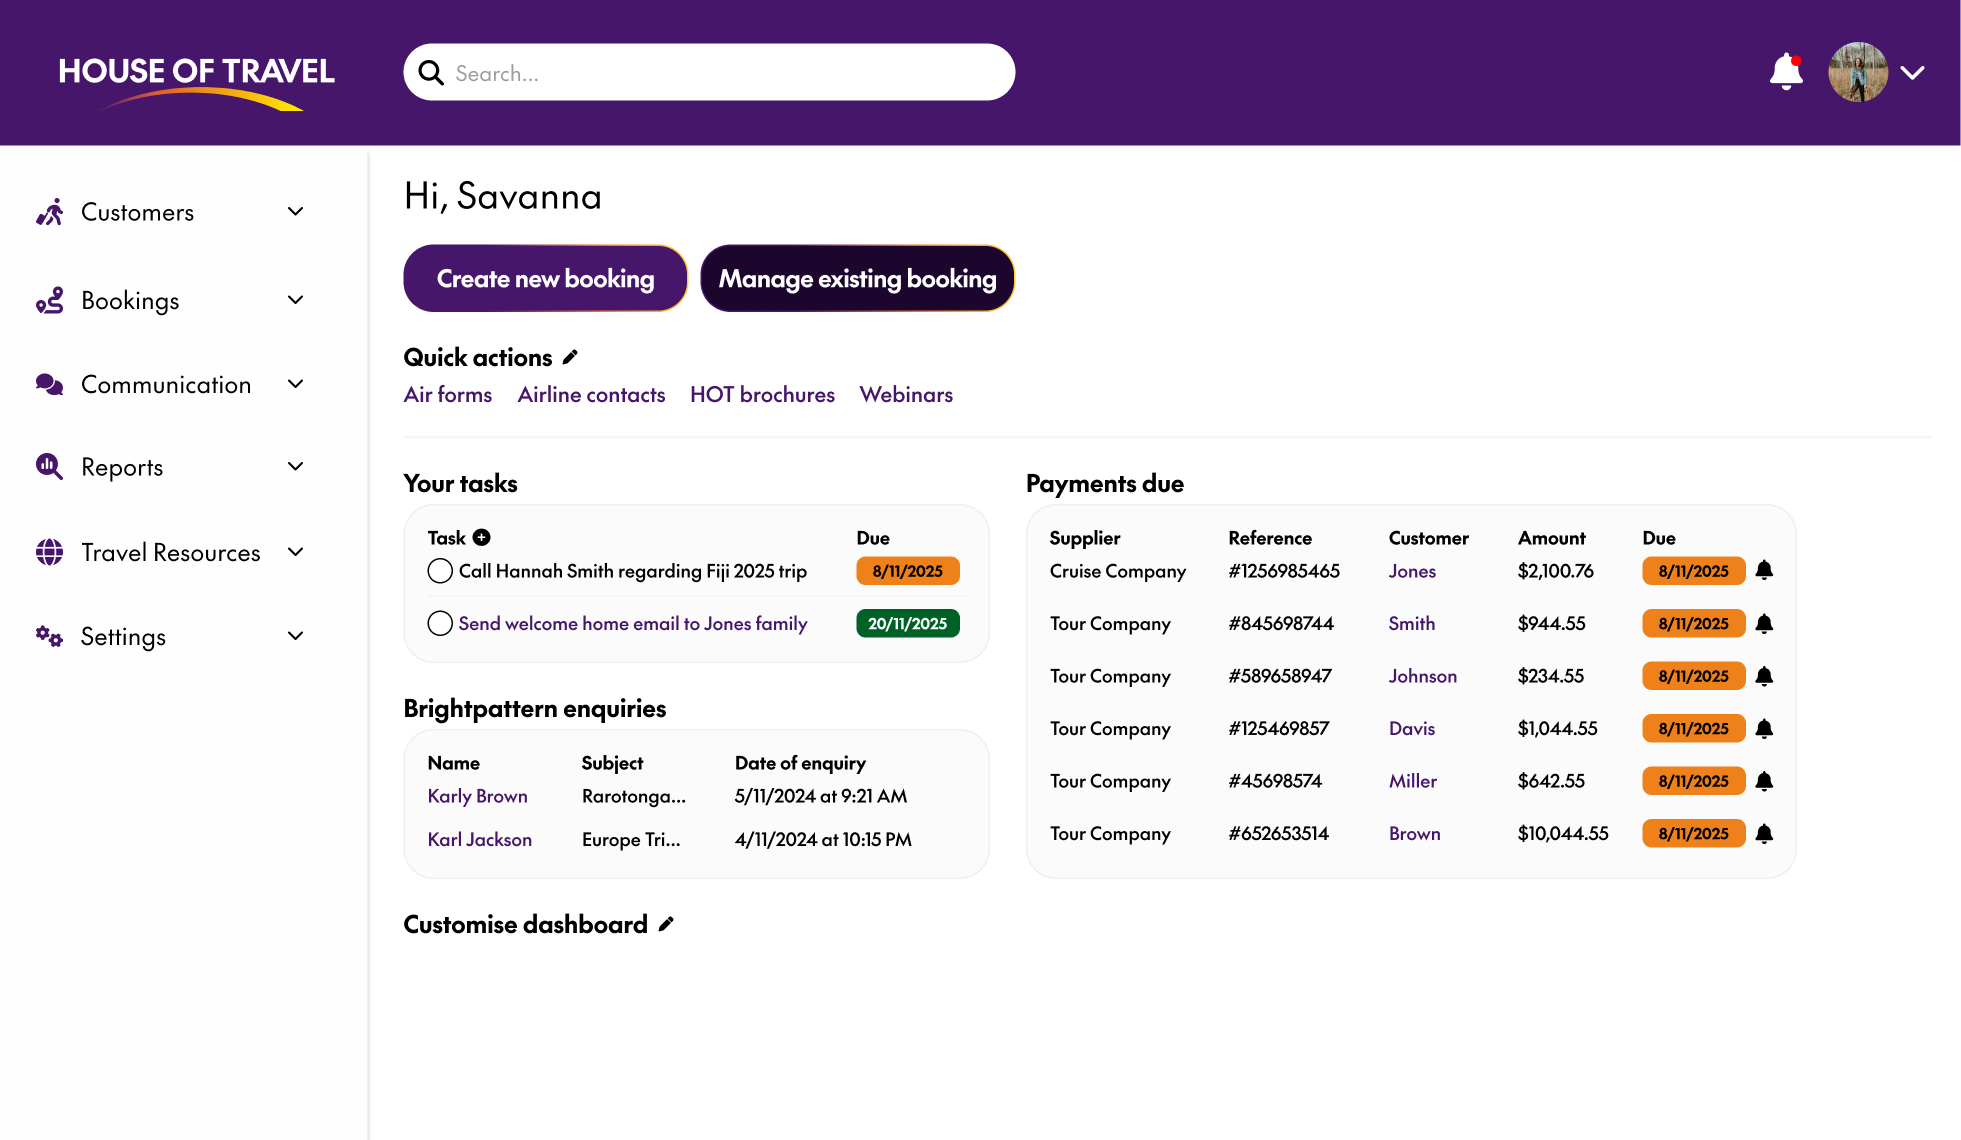Click amount $10,044.55

(x=1563, y=833)
